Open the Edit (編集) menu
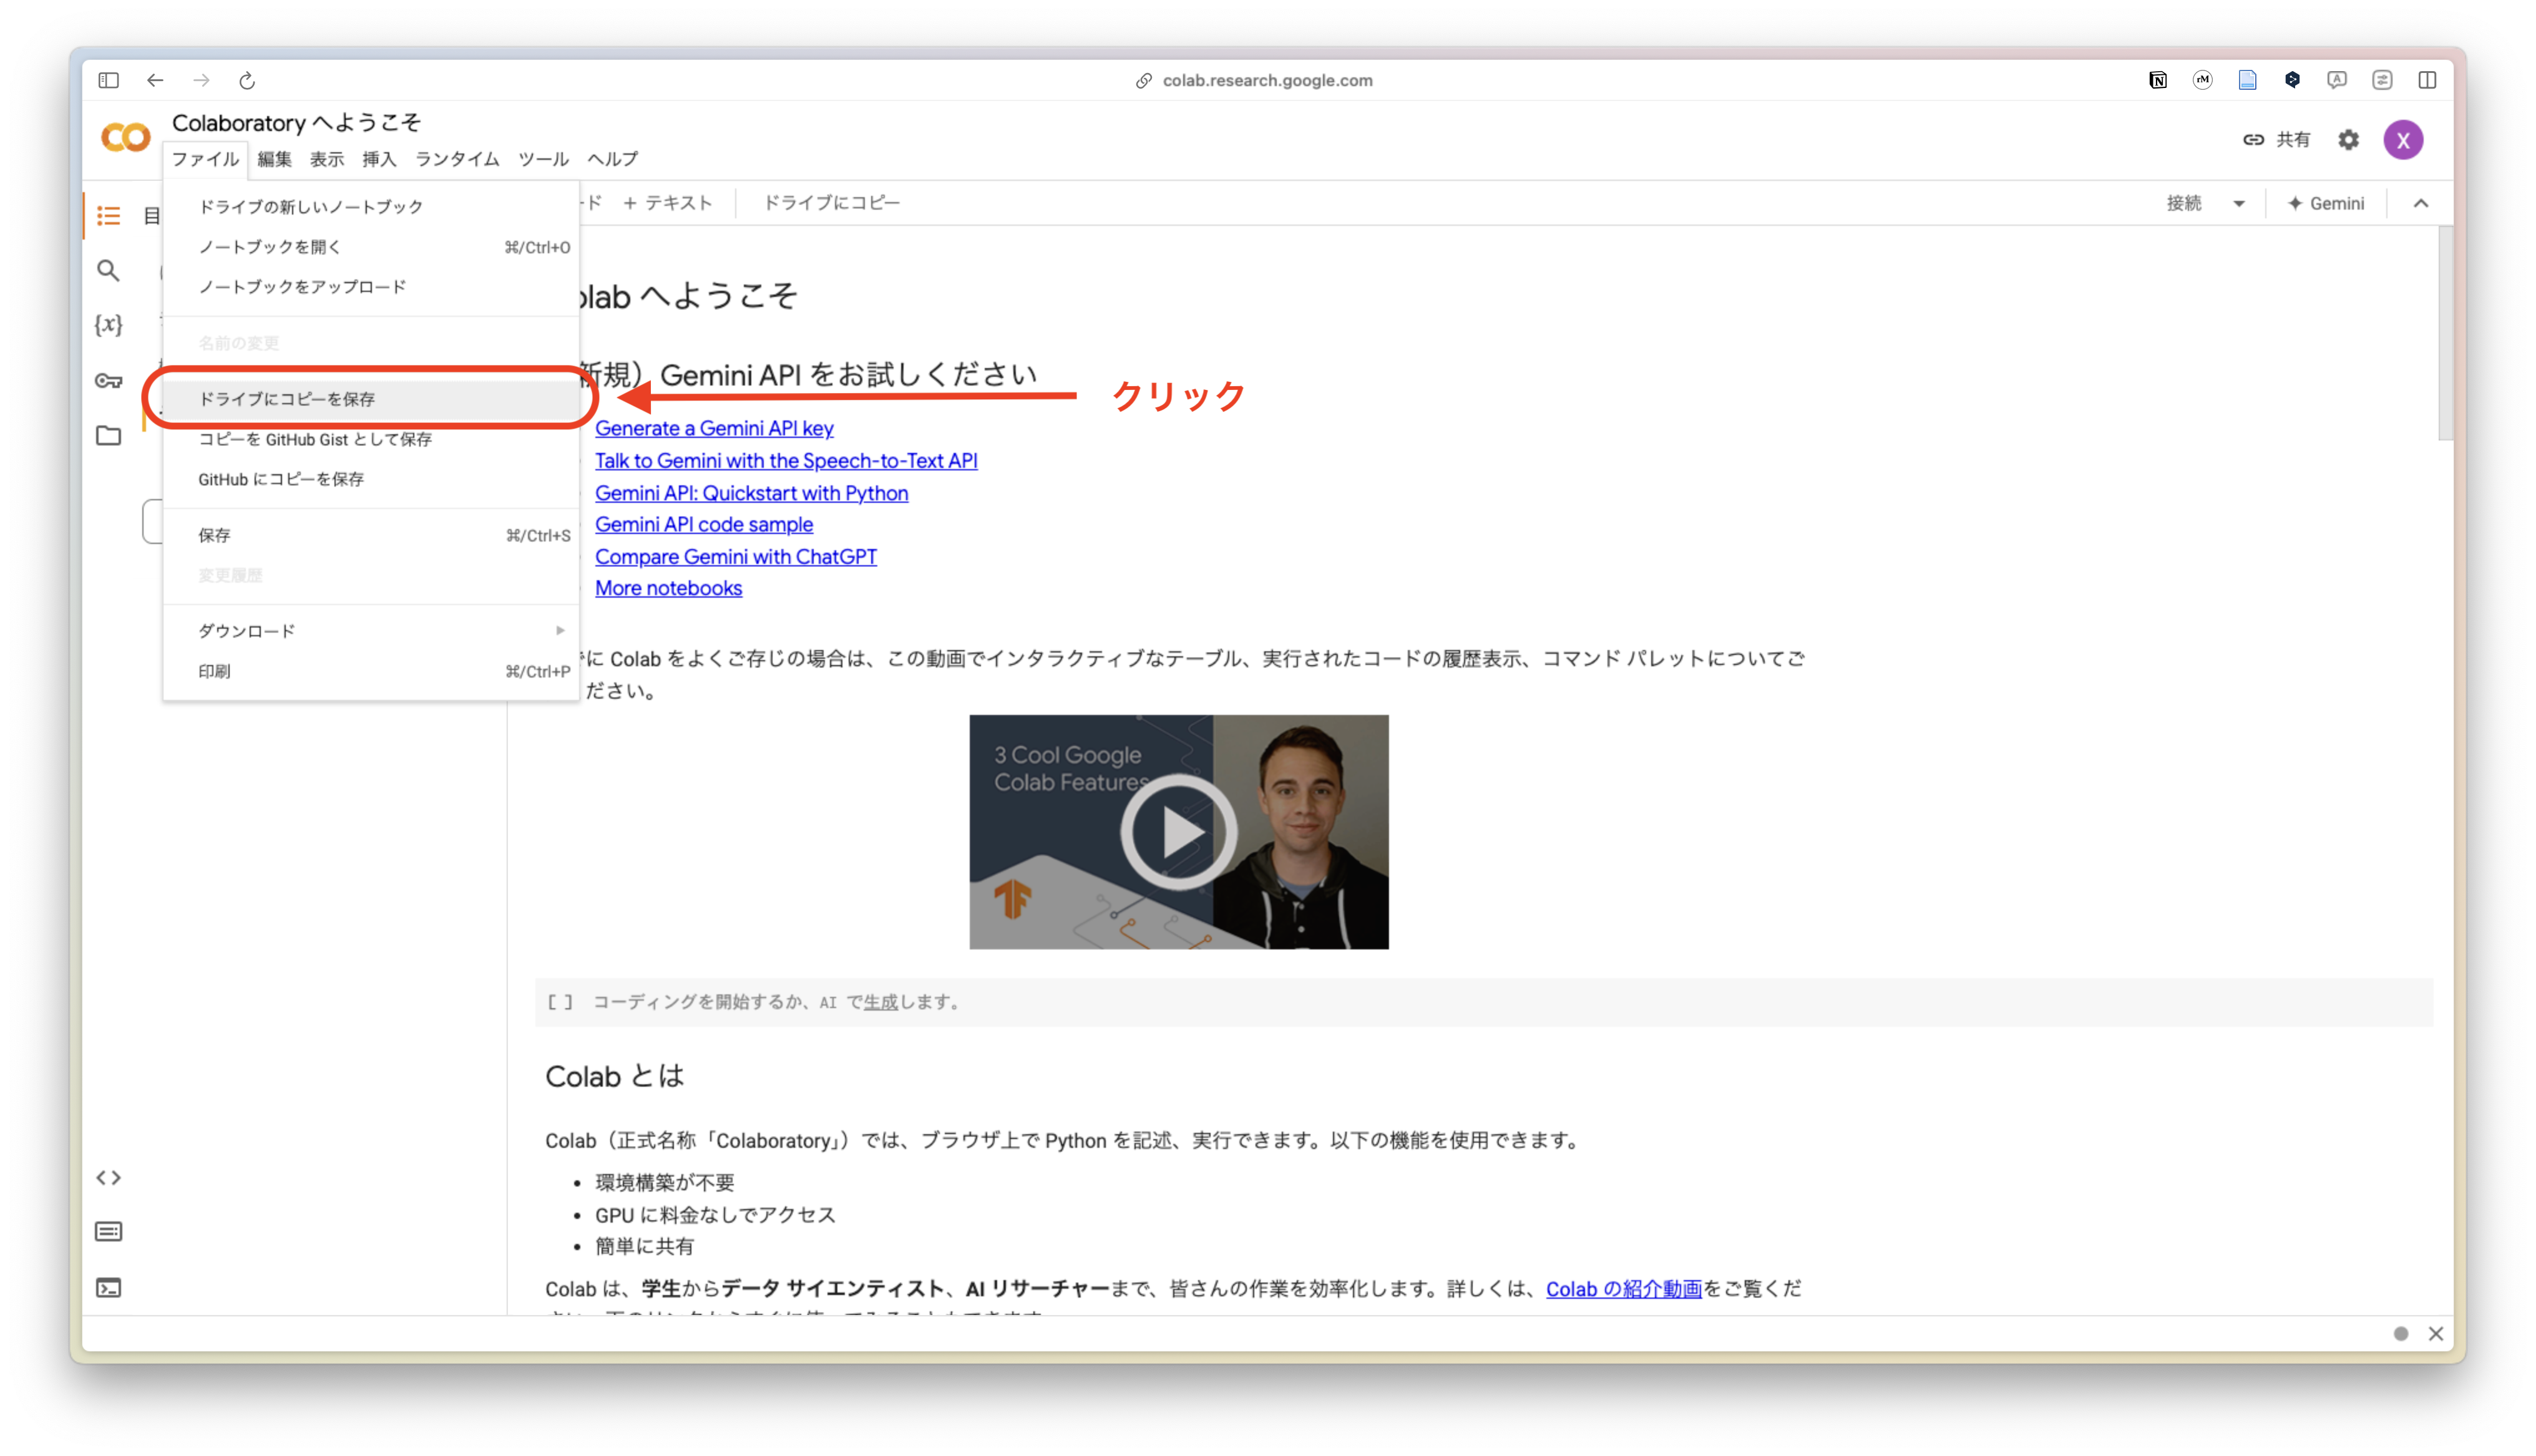 (x=274, y=159)
